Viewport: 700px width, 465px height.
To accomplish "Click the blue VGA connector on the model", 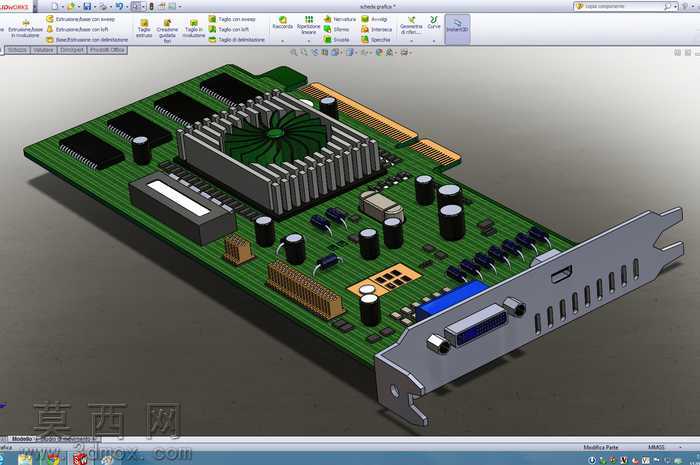I will (x=451, y=299).
